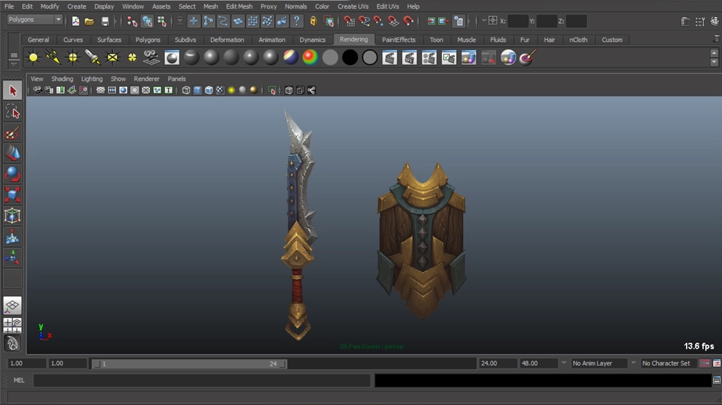This screenshot has height=405, width=722.
Task: Save the scene with the disk icon
Action: (x=105, y=21)
